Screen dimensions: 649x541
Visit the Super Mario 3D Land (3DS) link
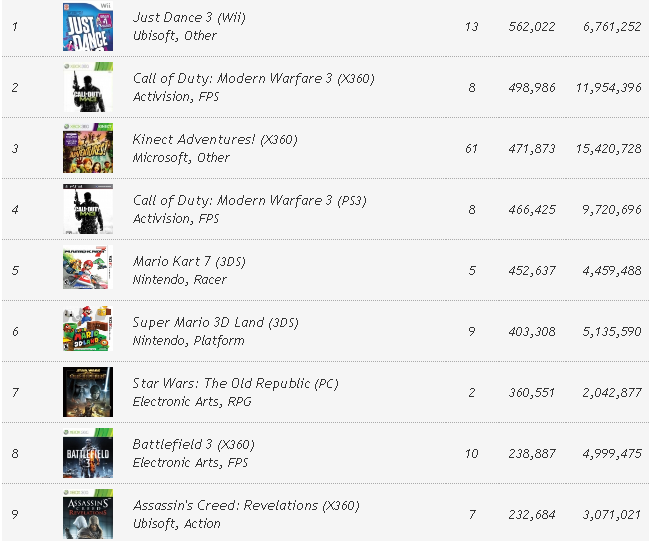coord(215,322)
